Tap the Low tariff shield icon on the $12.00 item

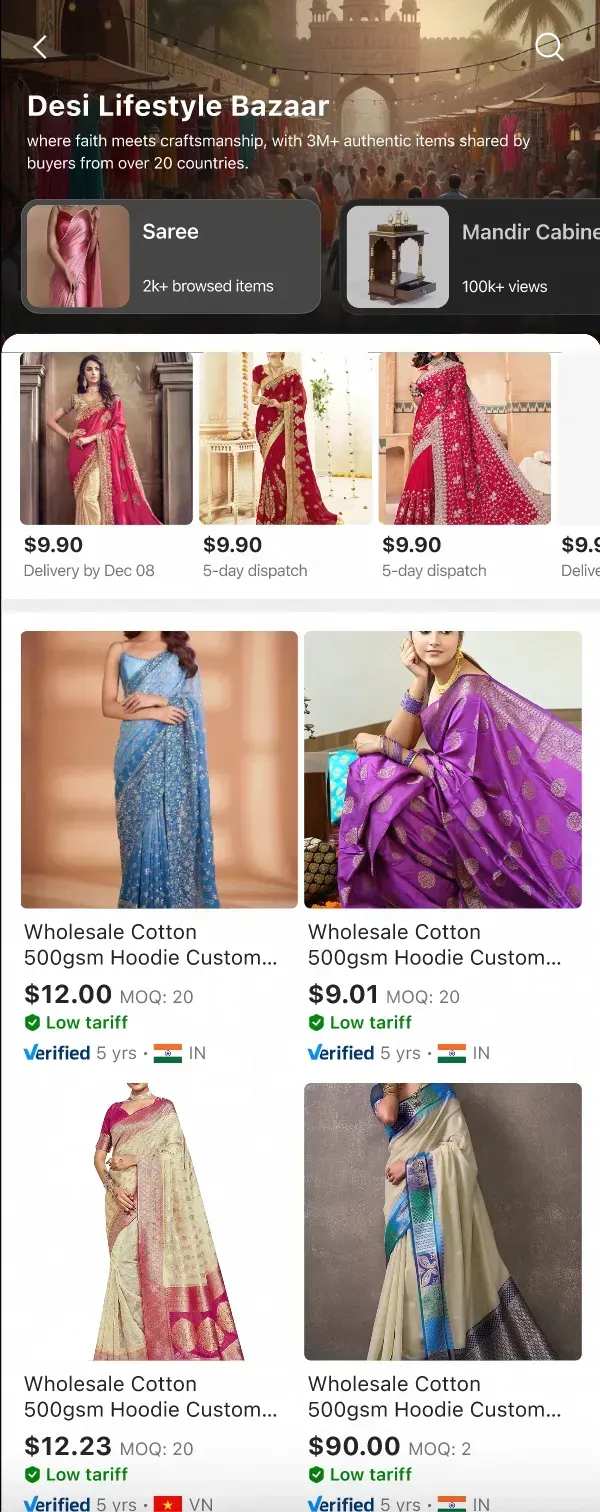click(33, 1022)
